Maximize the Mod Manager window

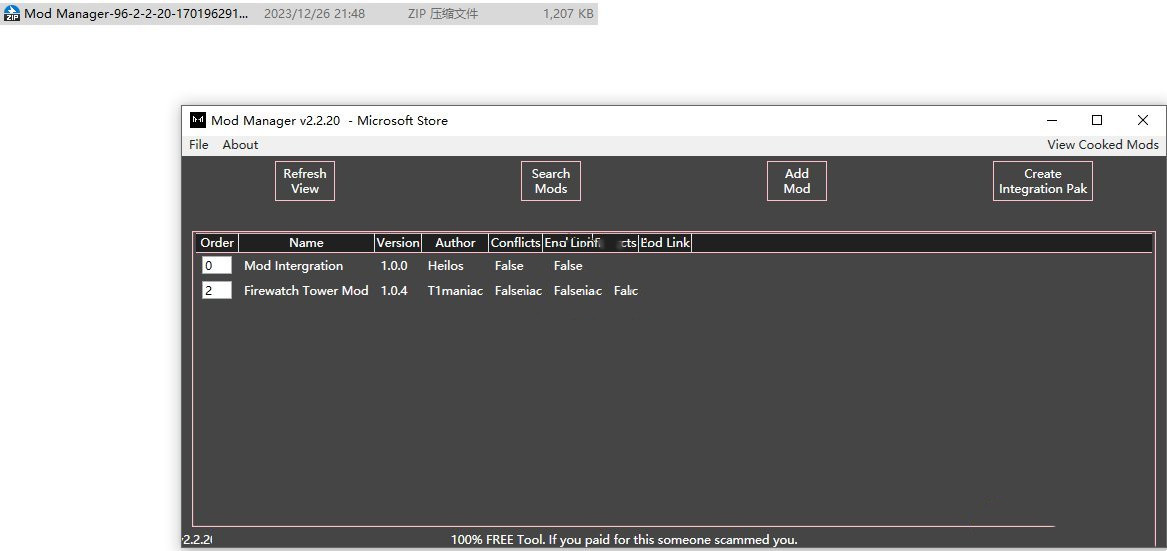(1096, 120)
